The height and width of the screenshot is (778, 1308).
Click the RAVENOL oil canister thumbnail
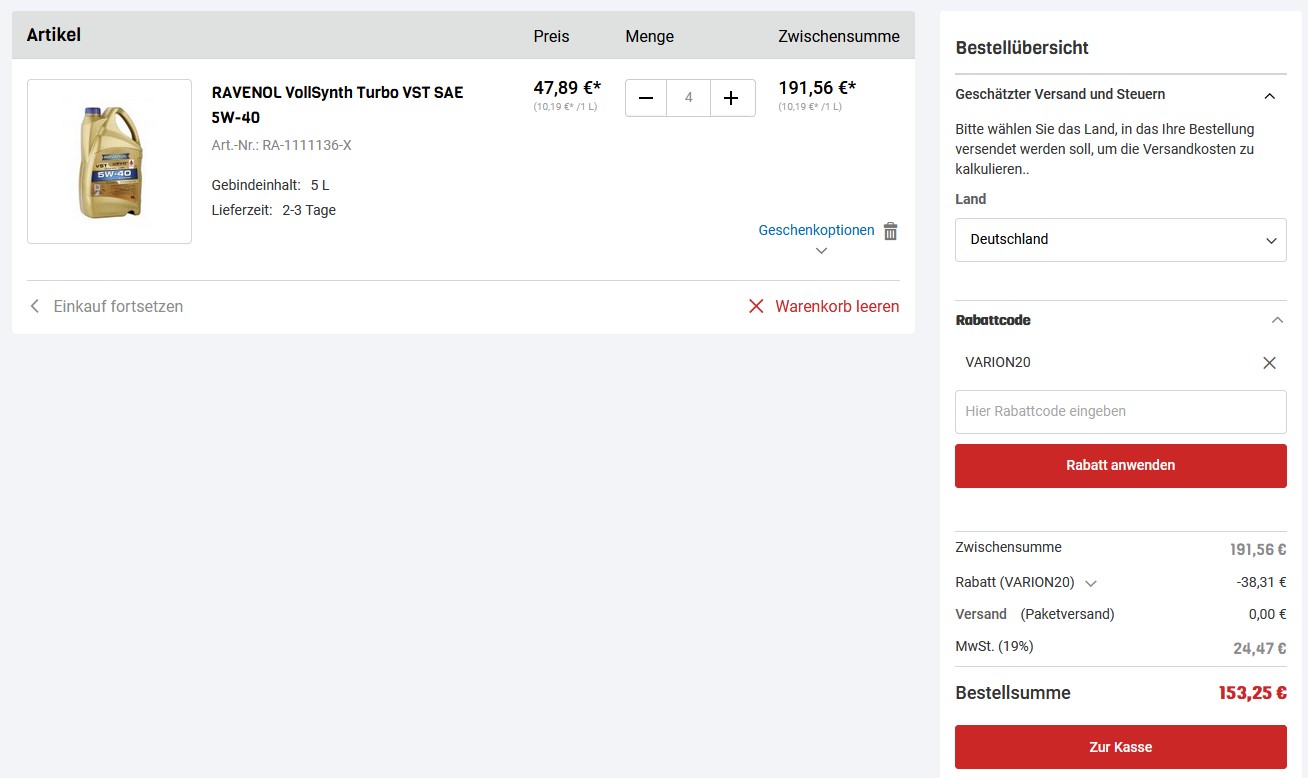tap(110, 161)
